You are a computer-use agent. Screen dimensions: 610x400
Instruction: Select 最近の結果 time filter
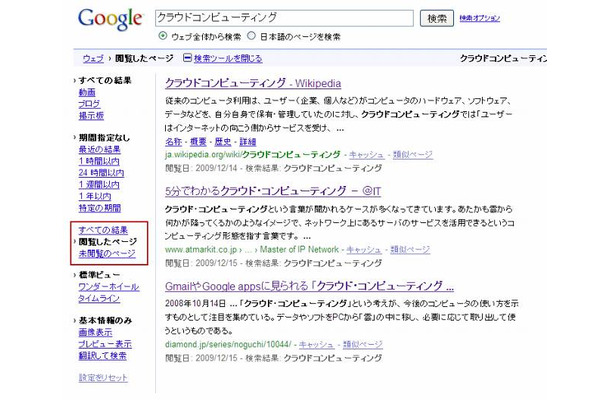100,149
